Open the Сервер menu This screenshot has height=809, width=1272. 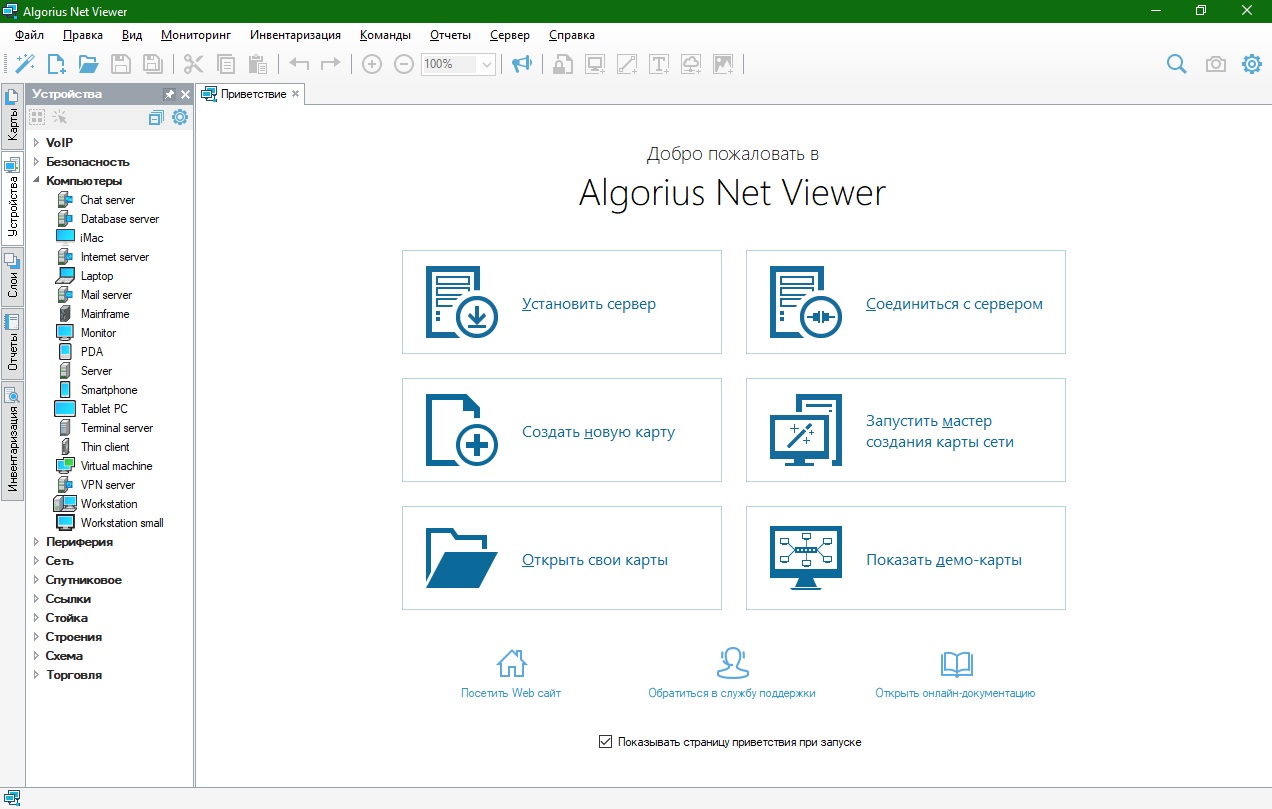[x=510, y=35]
